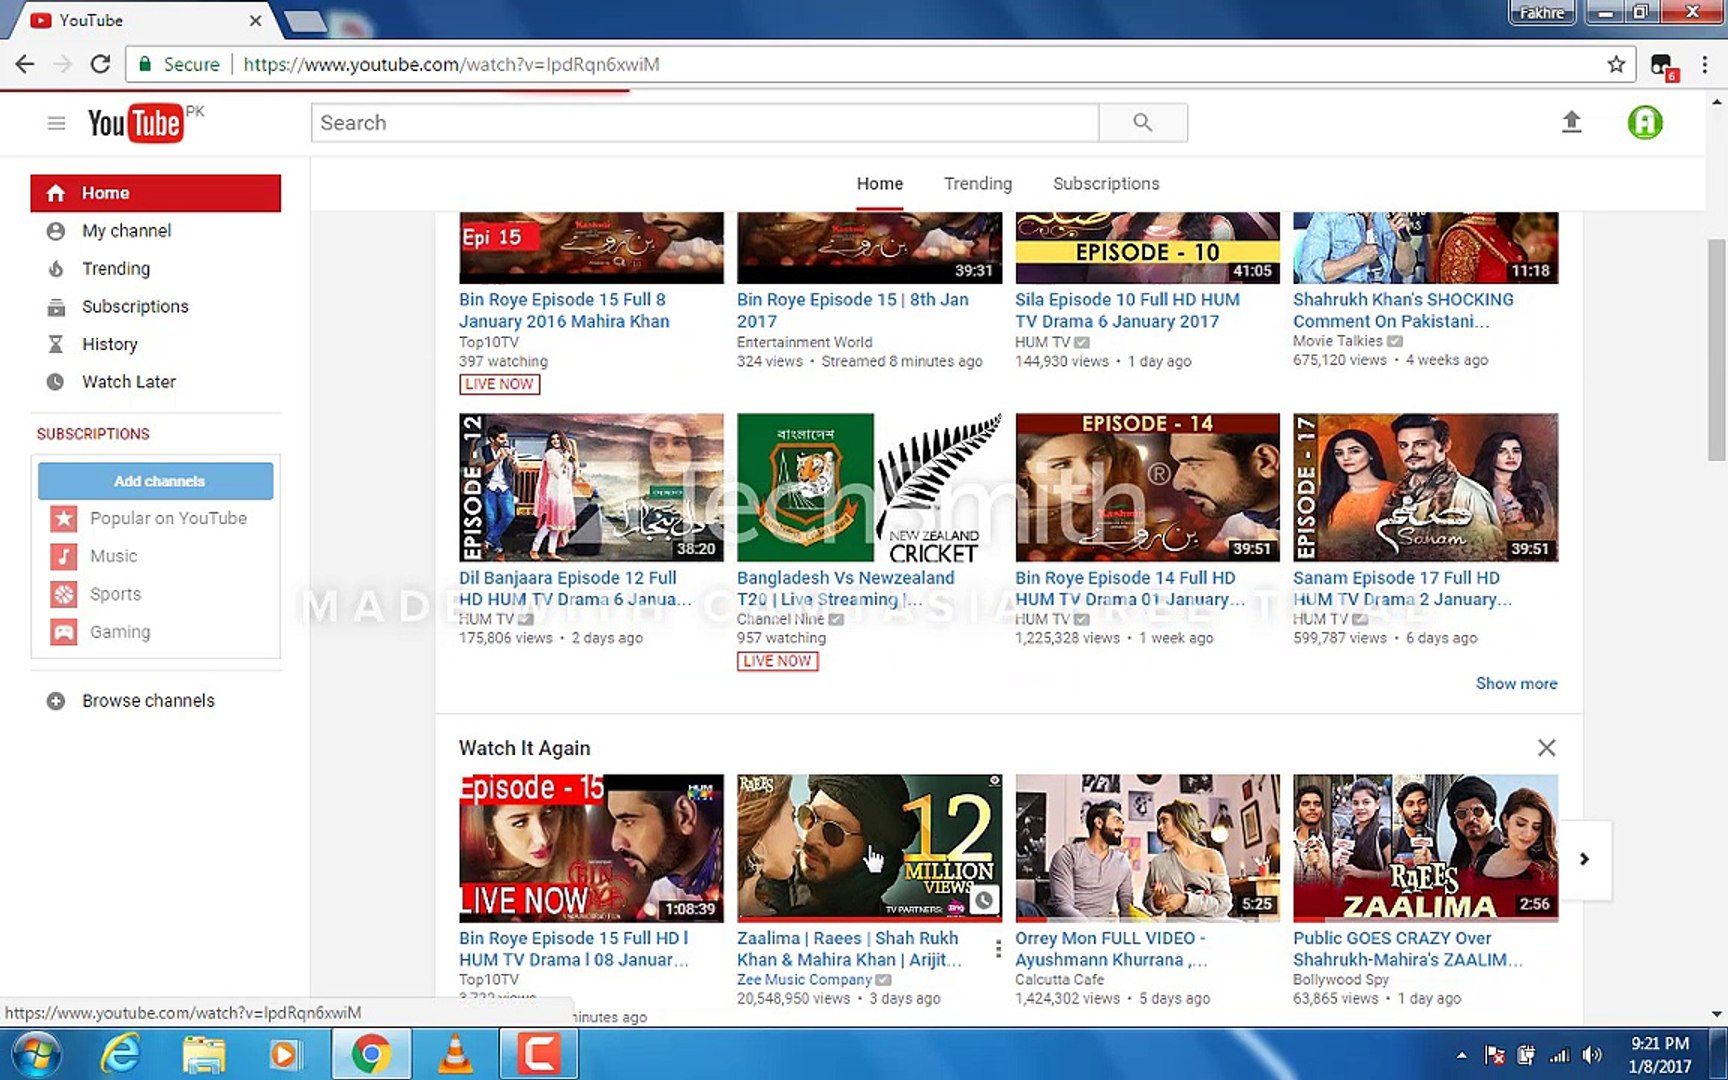Open Camtasia from the taskbar
The height and width of the screenshot is (1080, 1728).
538,1053
